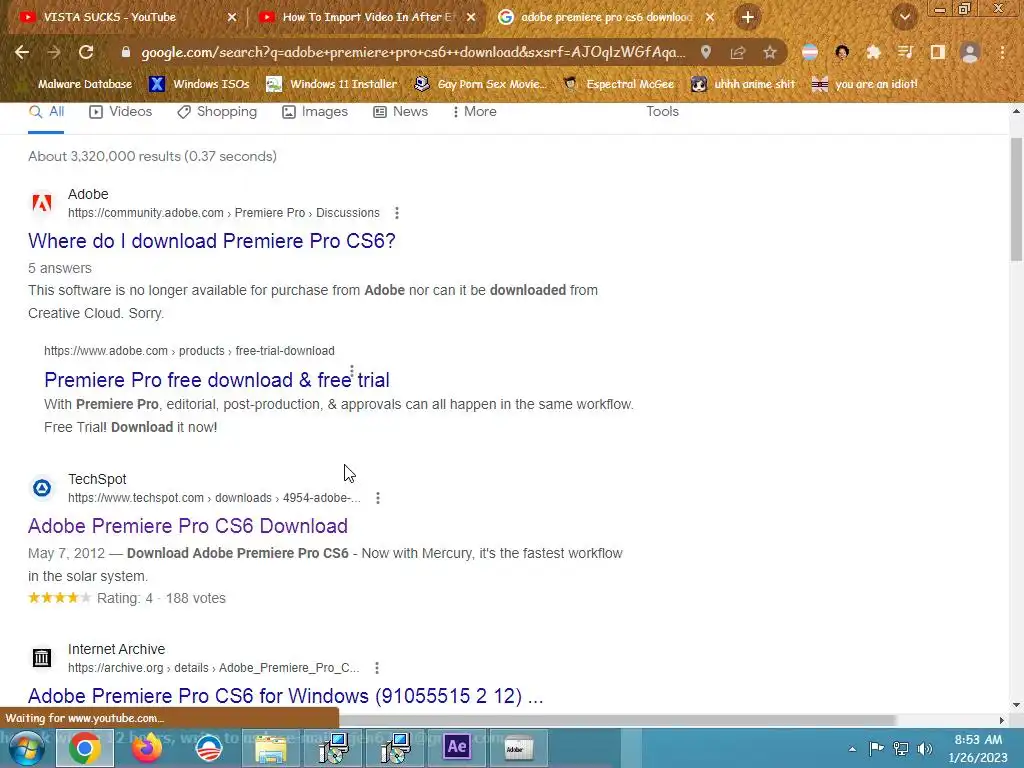Click the address bar URL field
This screenshot has width=1024, height=768.
413,52
